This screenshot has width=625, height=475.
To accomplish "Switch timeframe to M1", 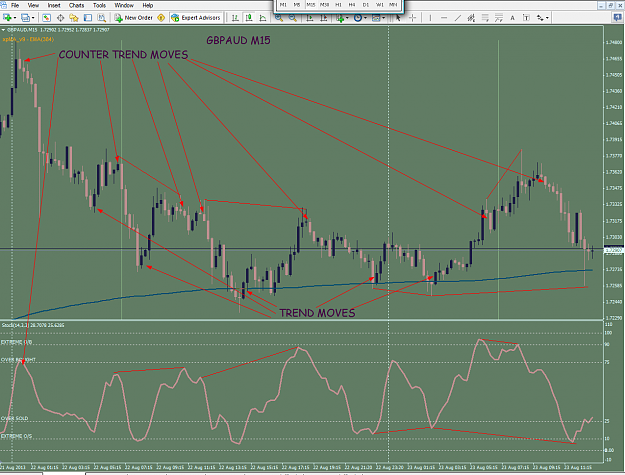I will click(283, 5).
